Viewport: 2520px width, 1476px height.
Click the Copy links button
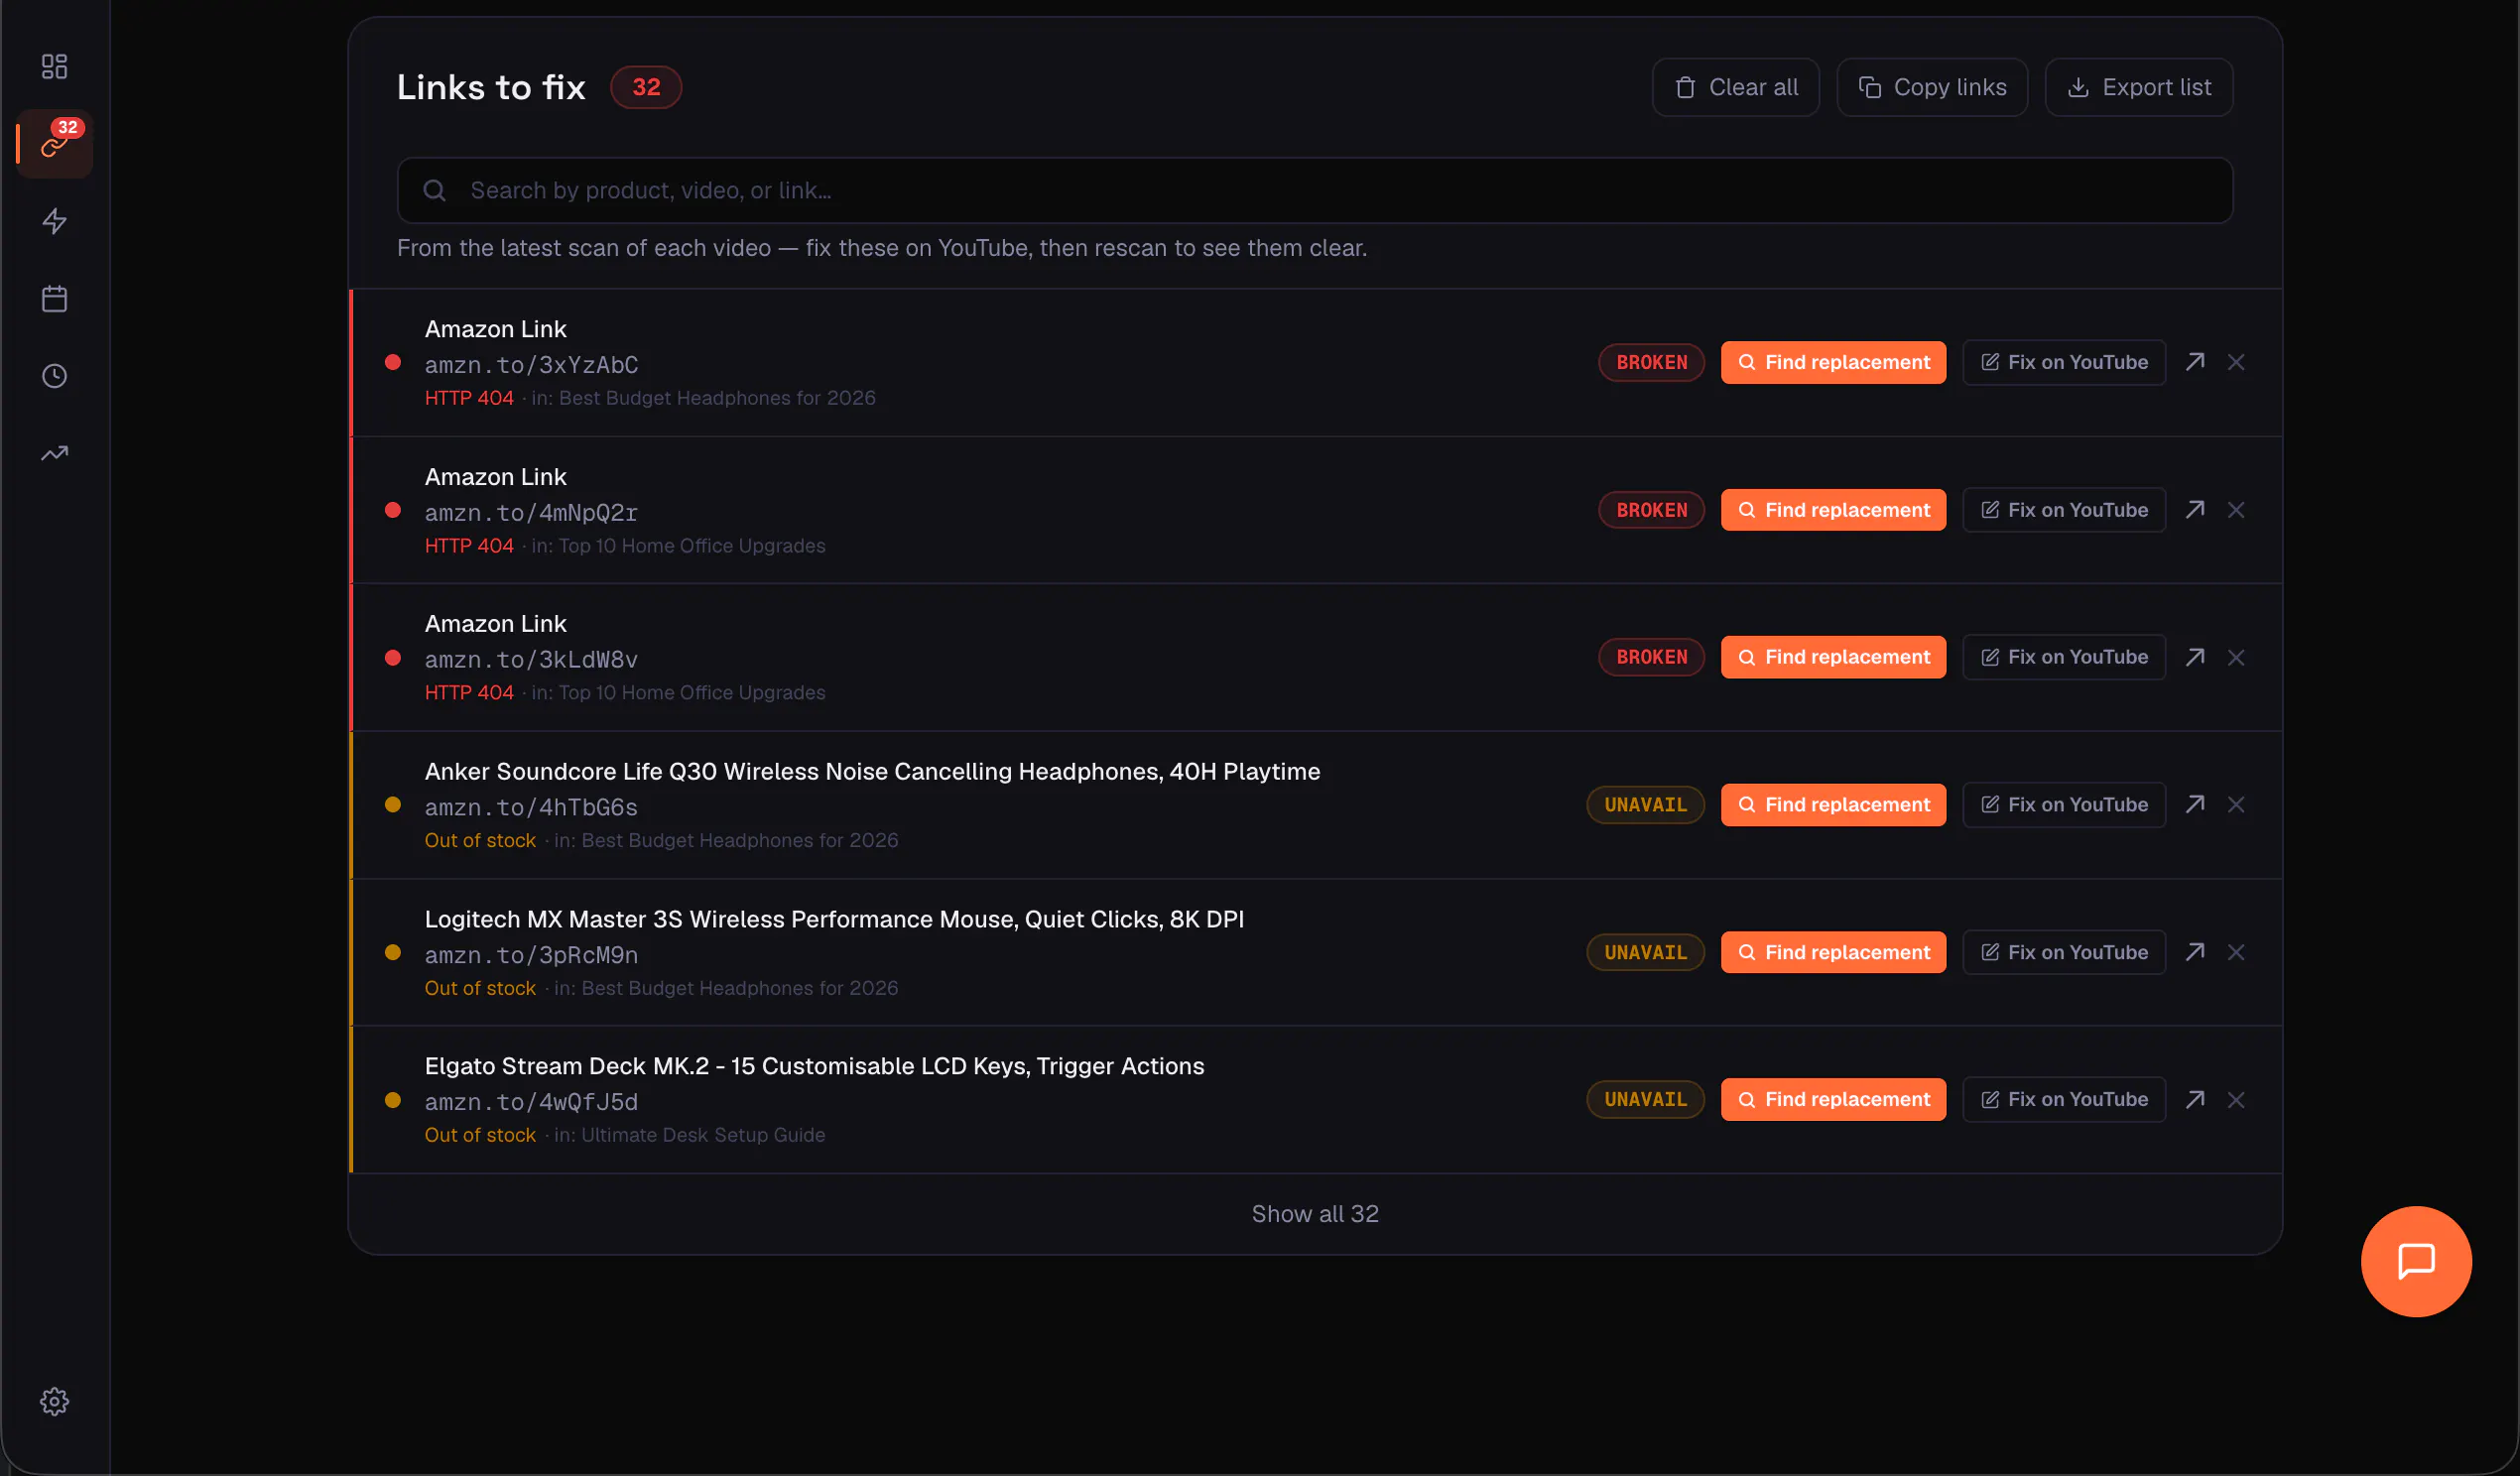[1932, 87]
